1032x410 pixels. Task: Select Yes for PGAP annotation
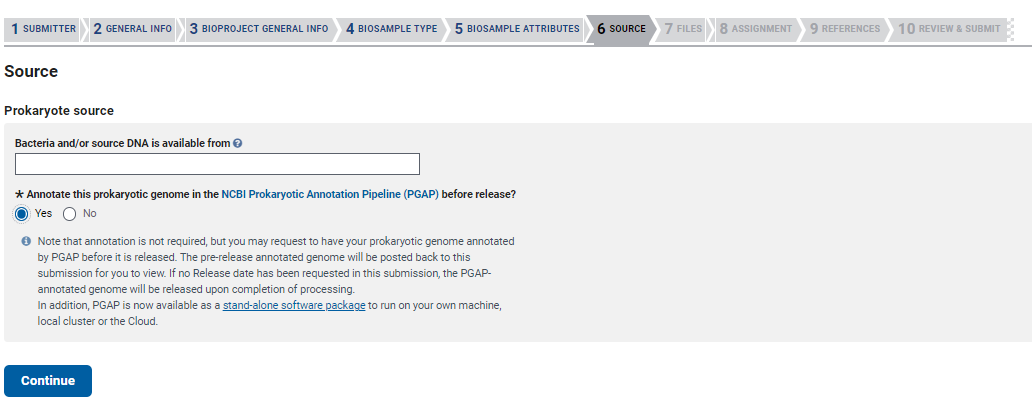22,214
